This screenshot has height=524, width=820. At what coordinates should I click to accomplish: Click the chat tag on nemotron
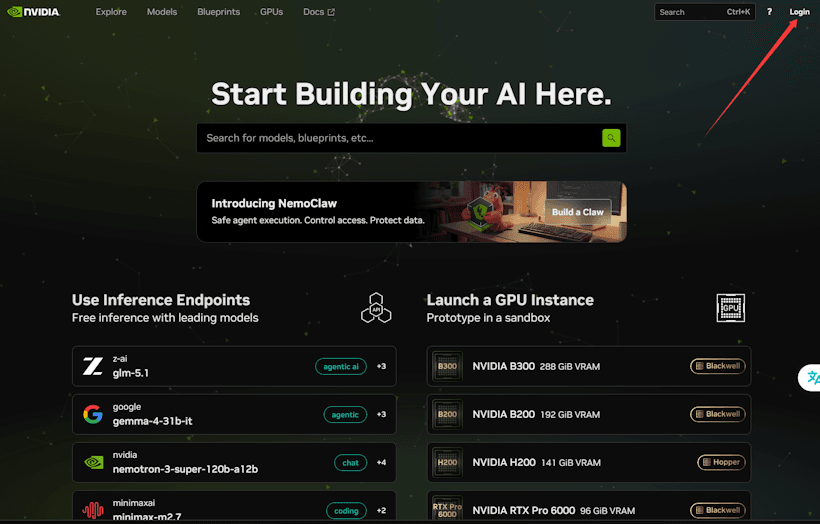click(x=350, y=463)
